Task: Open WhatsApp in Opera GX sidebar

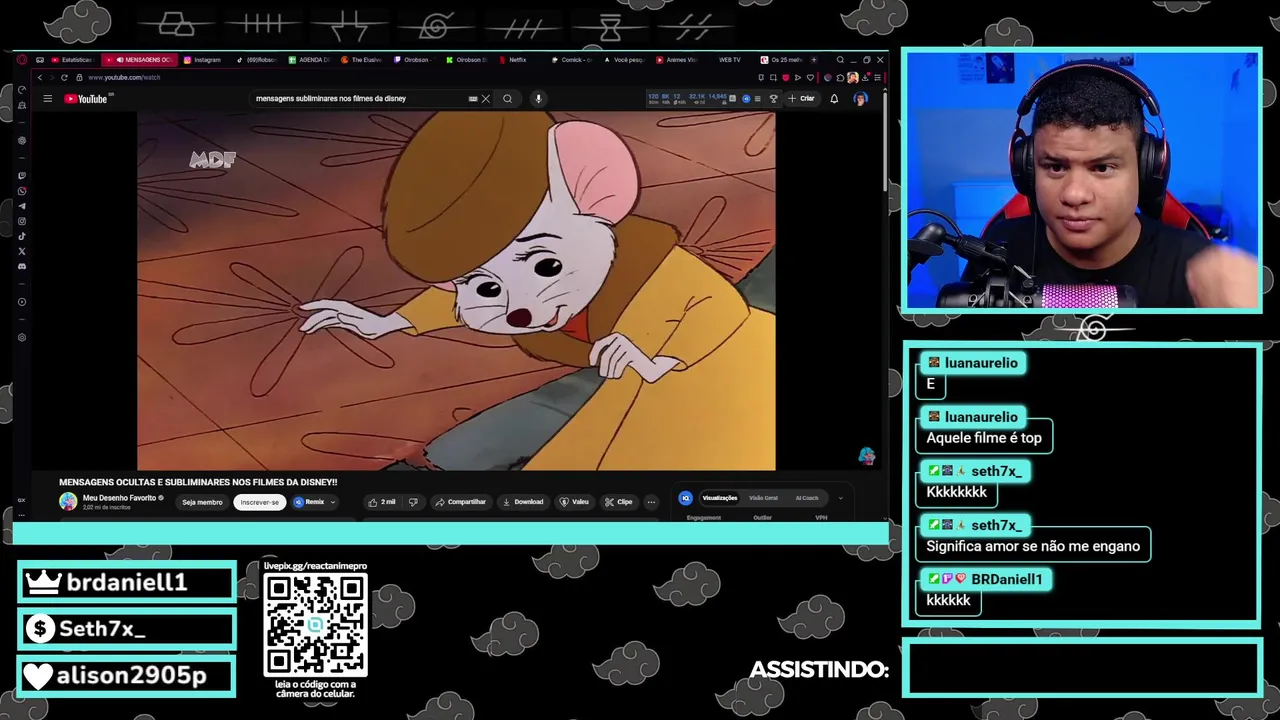Action: click(x=22, y=191)
